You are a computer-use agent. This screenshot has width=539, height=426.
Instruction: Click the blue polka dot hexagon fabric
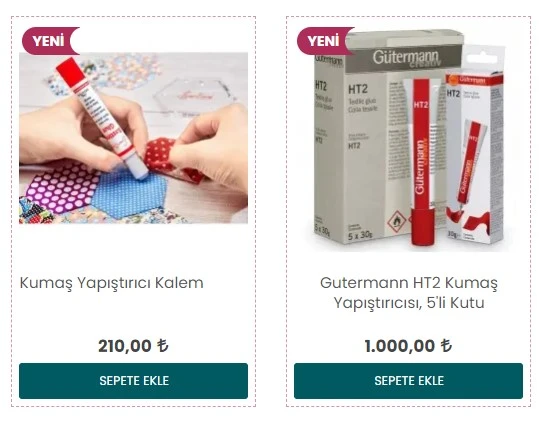tap(129, 194)
